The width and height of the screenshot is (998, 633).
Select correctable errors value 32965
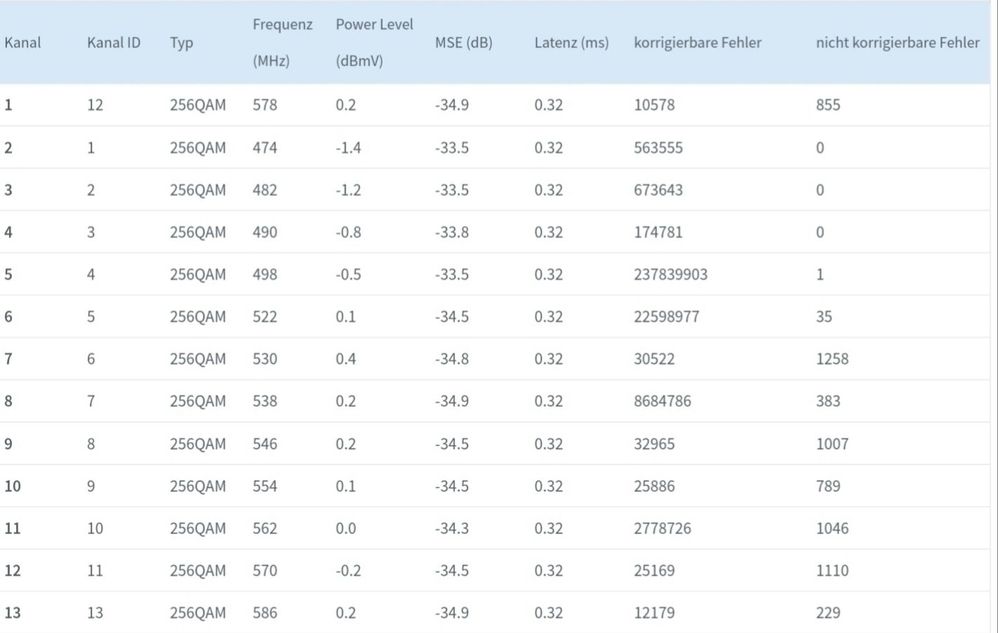click(x=654, y=444)
